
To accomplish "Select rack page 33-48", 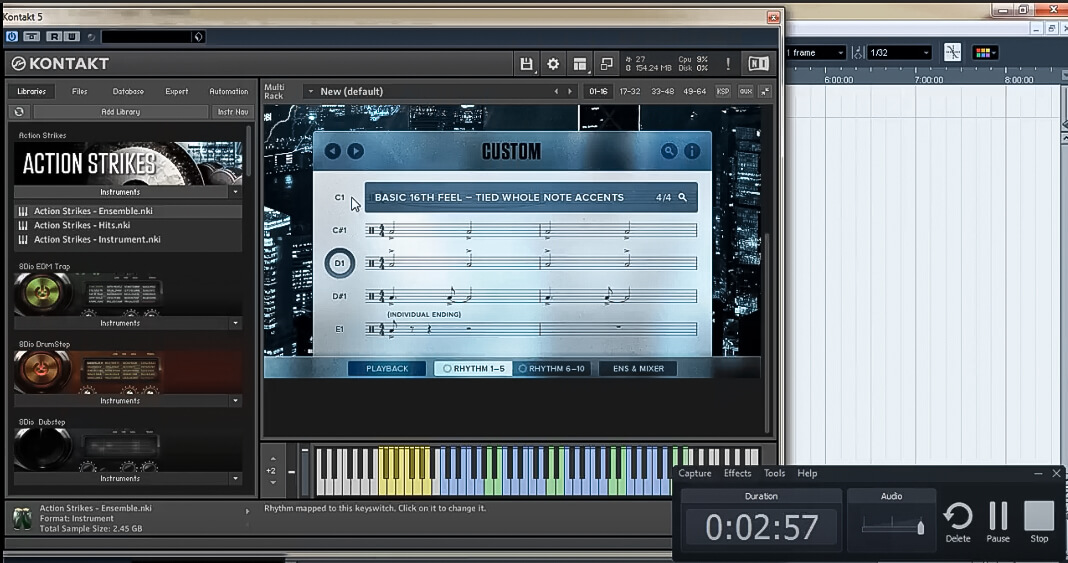I will pyautogui.click(x=662, y=91).
